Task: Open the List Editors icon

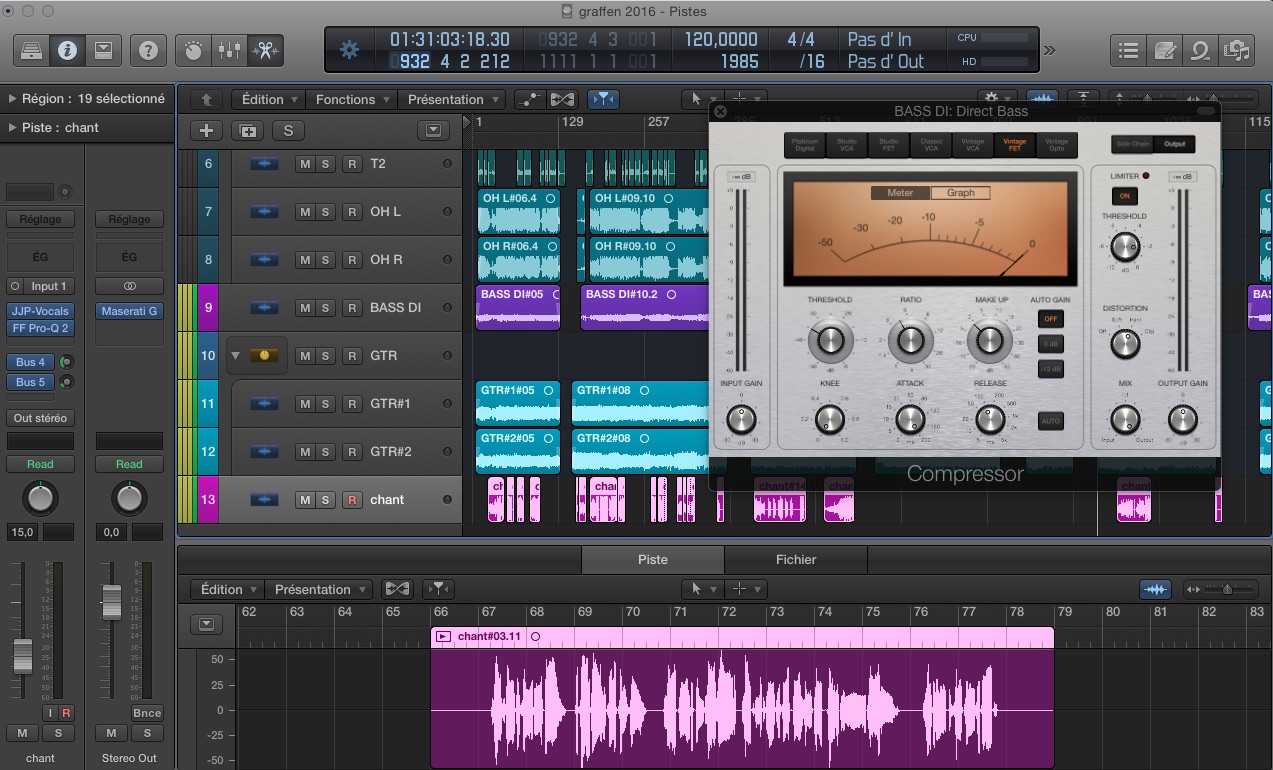Action: coord(1129,50)
